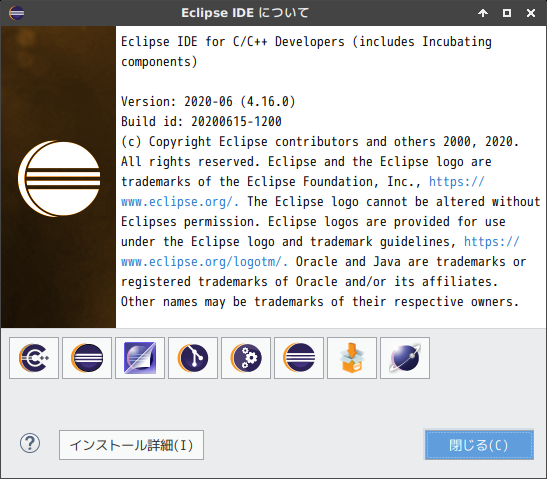Viewport: 547px width, 479px height.
Task: Click the インストール詳細(I) button
Action: click(132, 445)
